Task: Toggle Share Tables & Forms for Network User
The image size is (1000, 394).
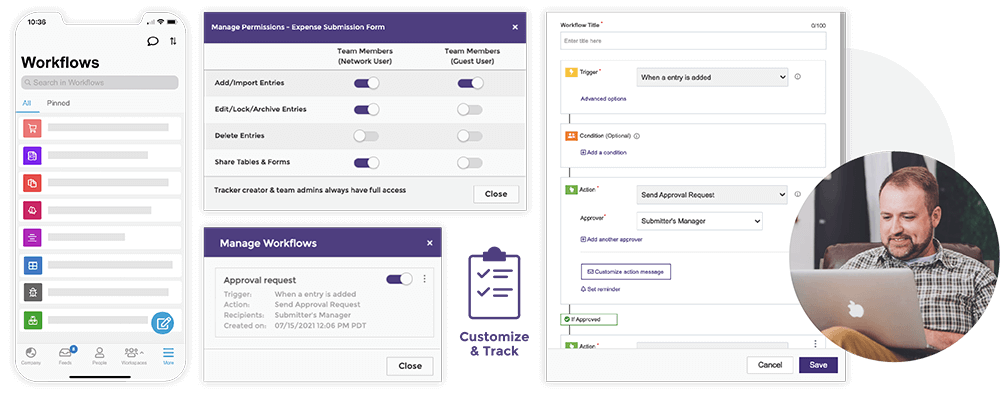Action: click(x=367, y=163)
